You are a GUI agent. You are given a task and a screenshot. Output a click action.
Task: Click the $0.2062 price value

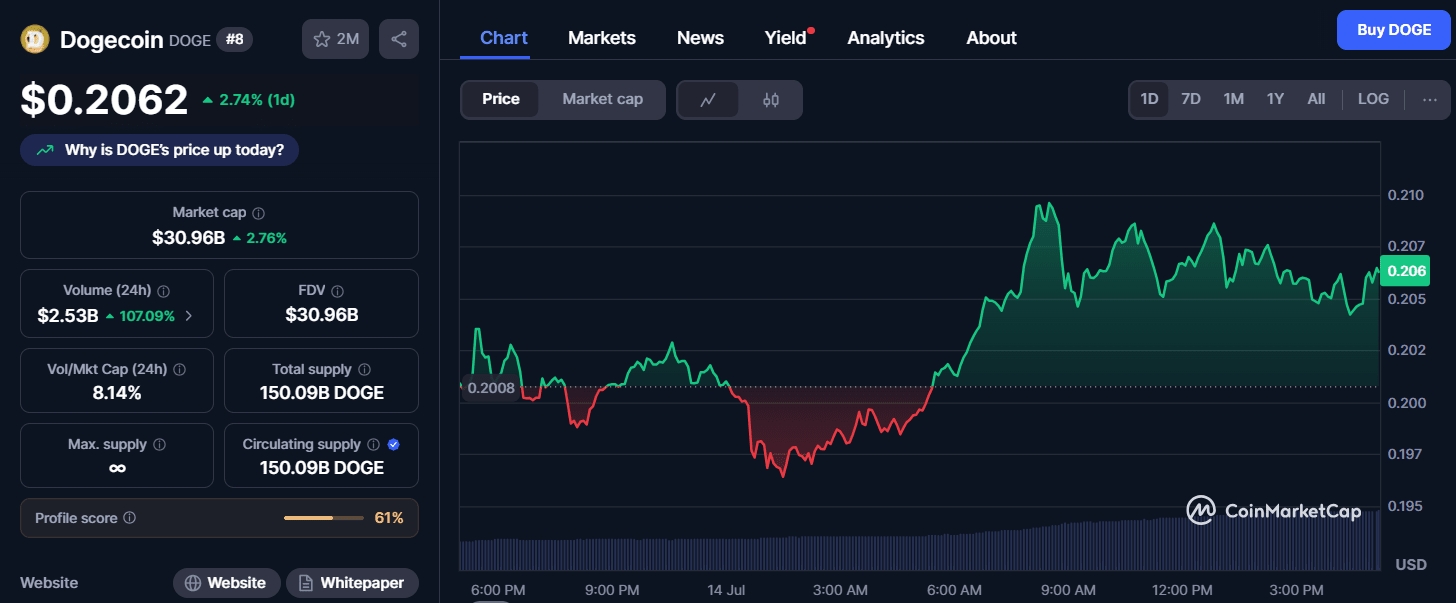[105, 100]
